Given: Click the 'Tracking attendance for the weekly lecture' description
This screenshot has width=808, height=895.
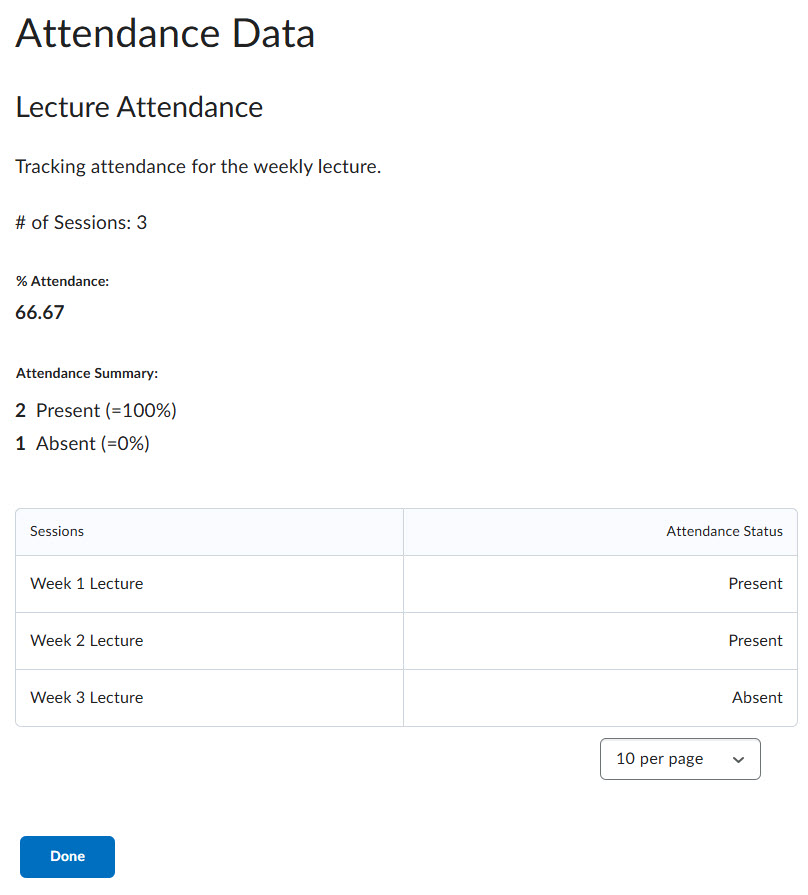Looking at the screenshot, I should tap(198, 166).
